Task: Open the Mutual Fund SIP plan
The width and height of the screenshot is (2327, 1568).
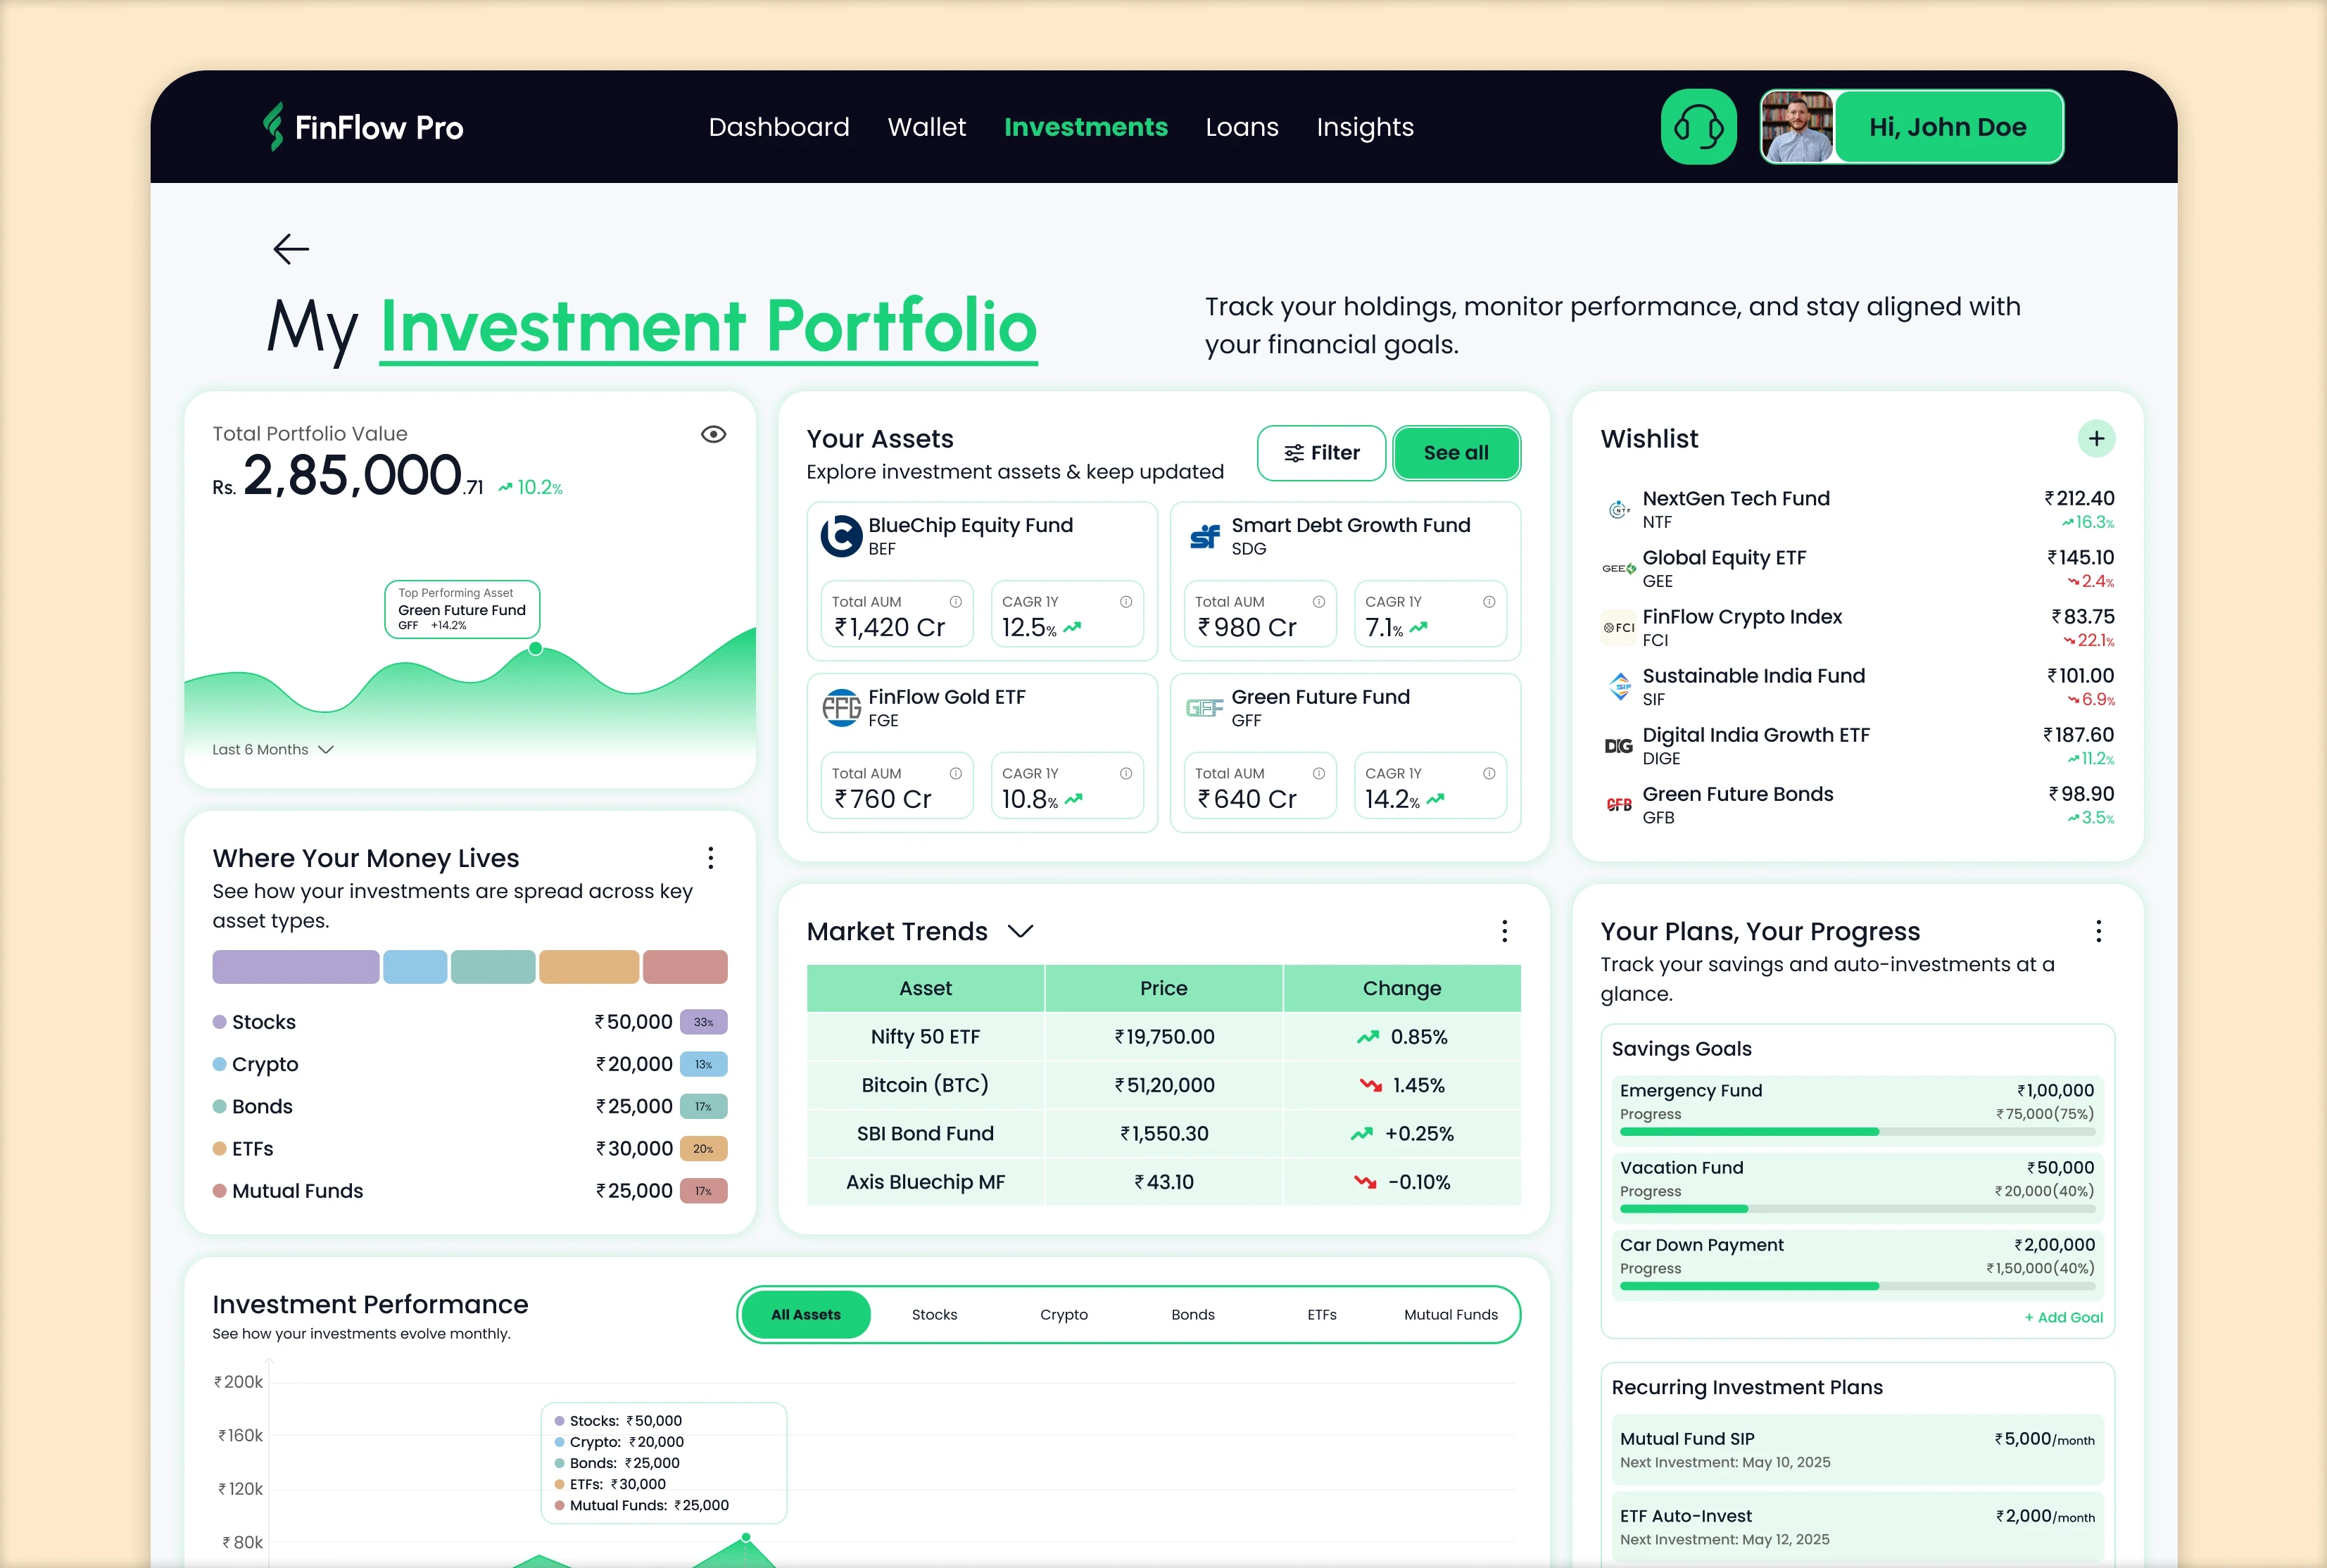Action: click(x=1857, y=1450)
